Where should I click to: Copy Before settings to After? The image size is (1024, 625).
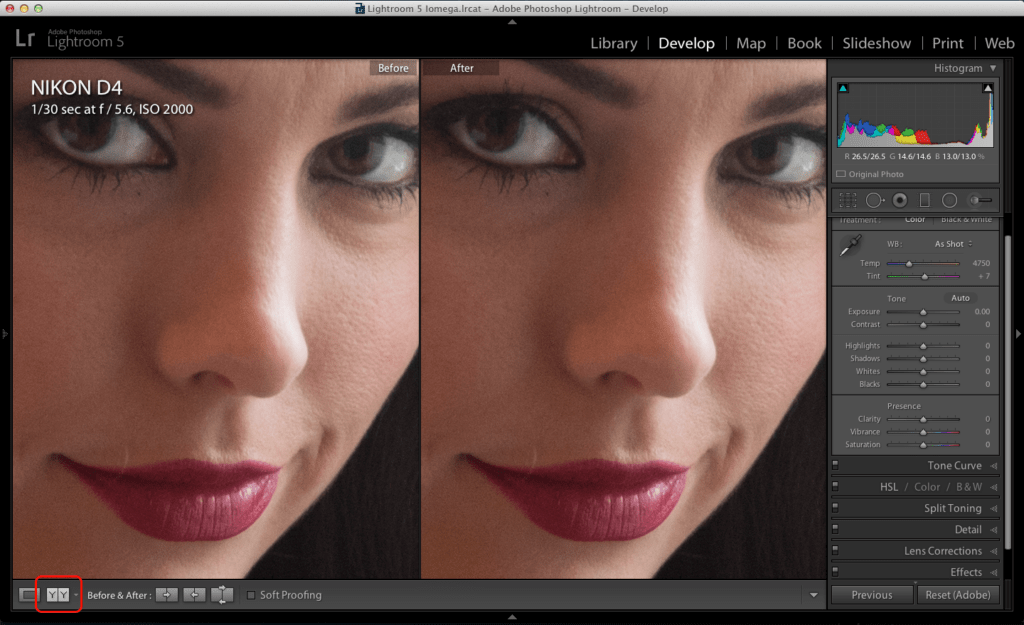167,595
